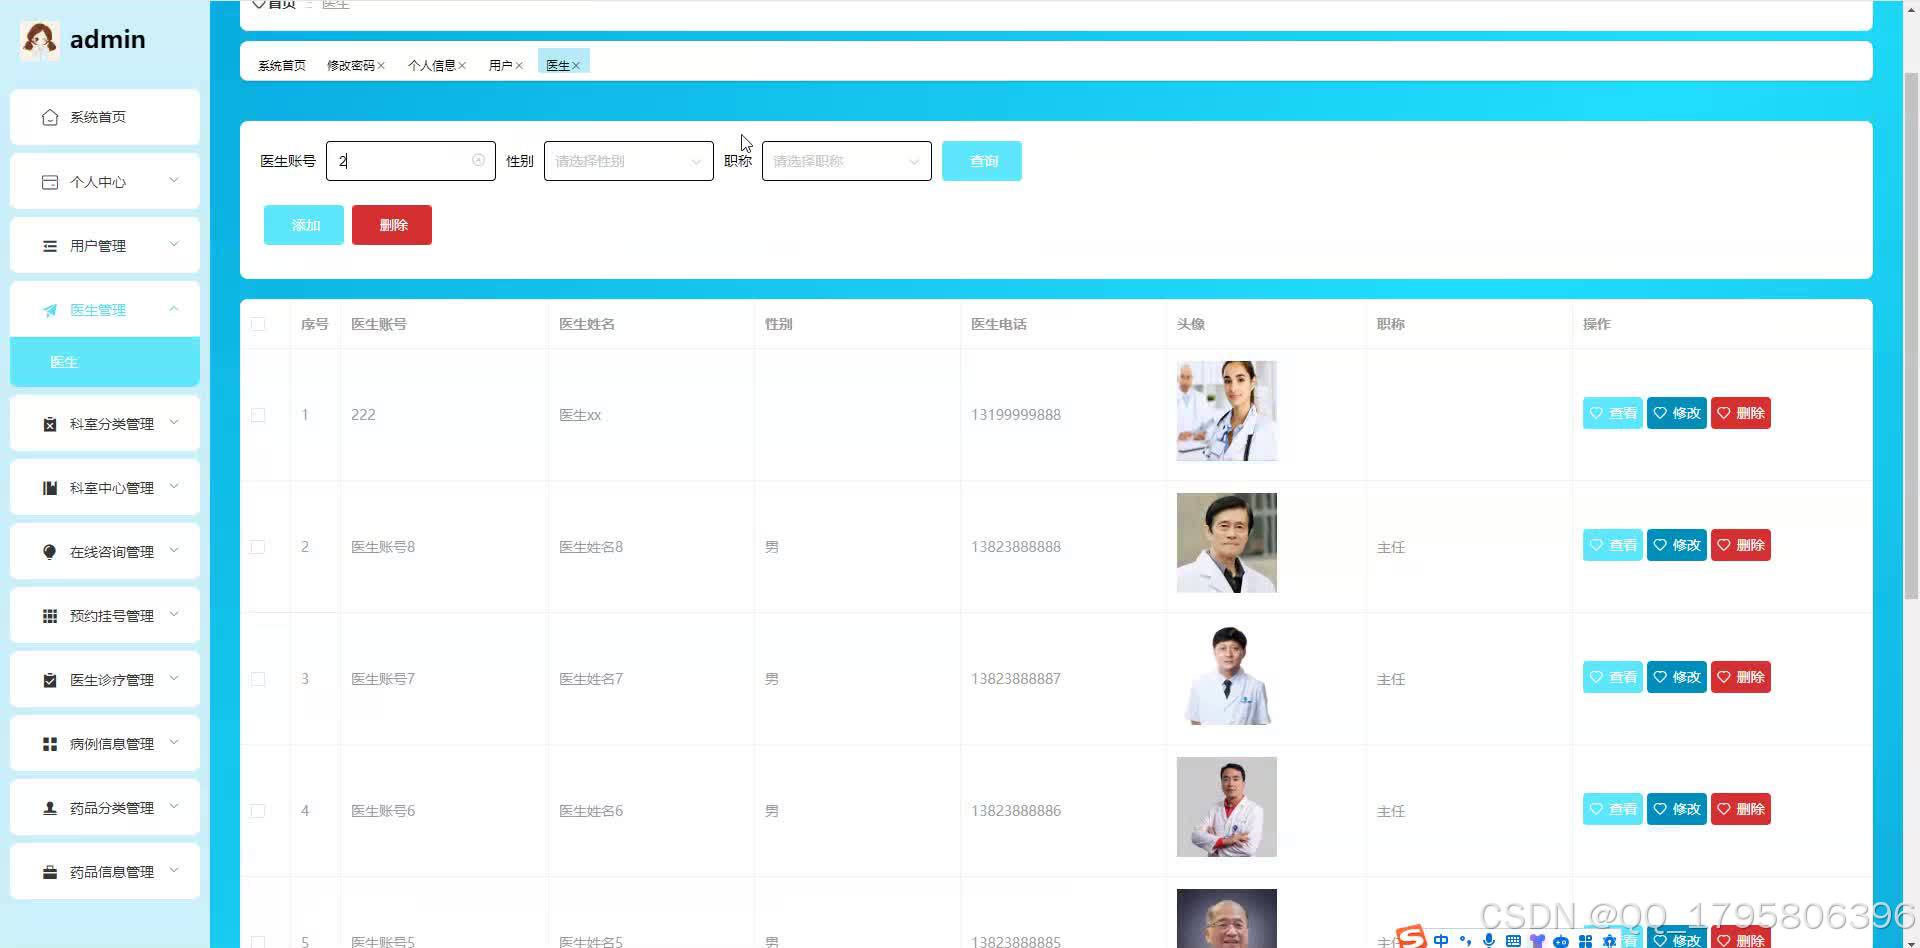Select all rows via the header checkbox

258,324
